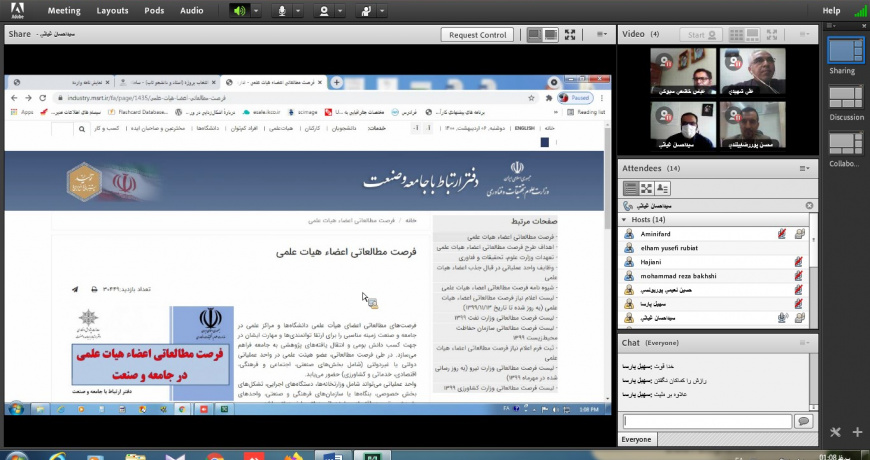Switch Video pod to grid view
The height and width of the screenshot is (460, 870).
(x=736, y=34)
